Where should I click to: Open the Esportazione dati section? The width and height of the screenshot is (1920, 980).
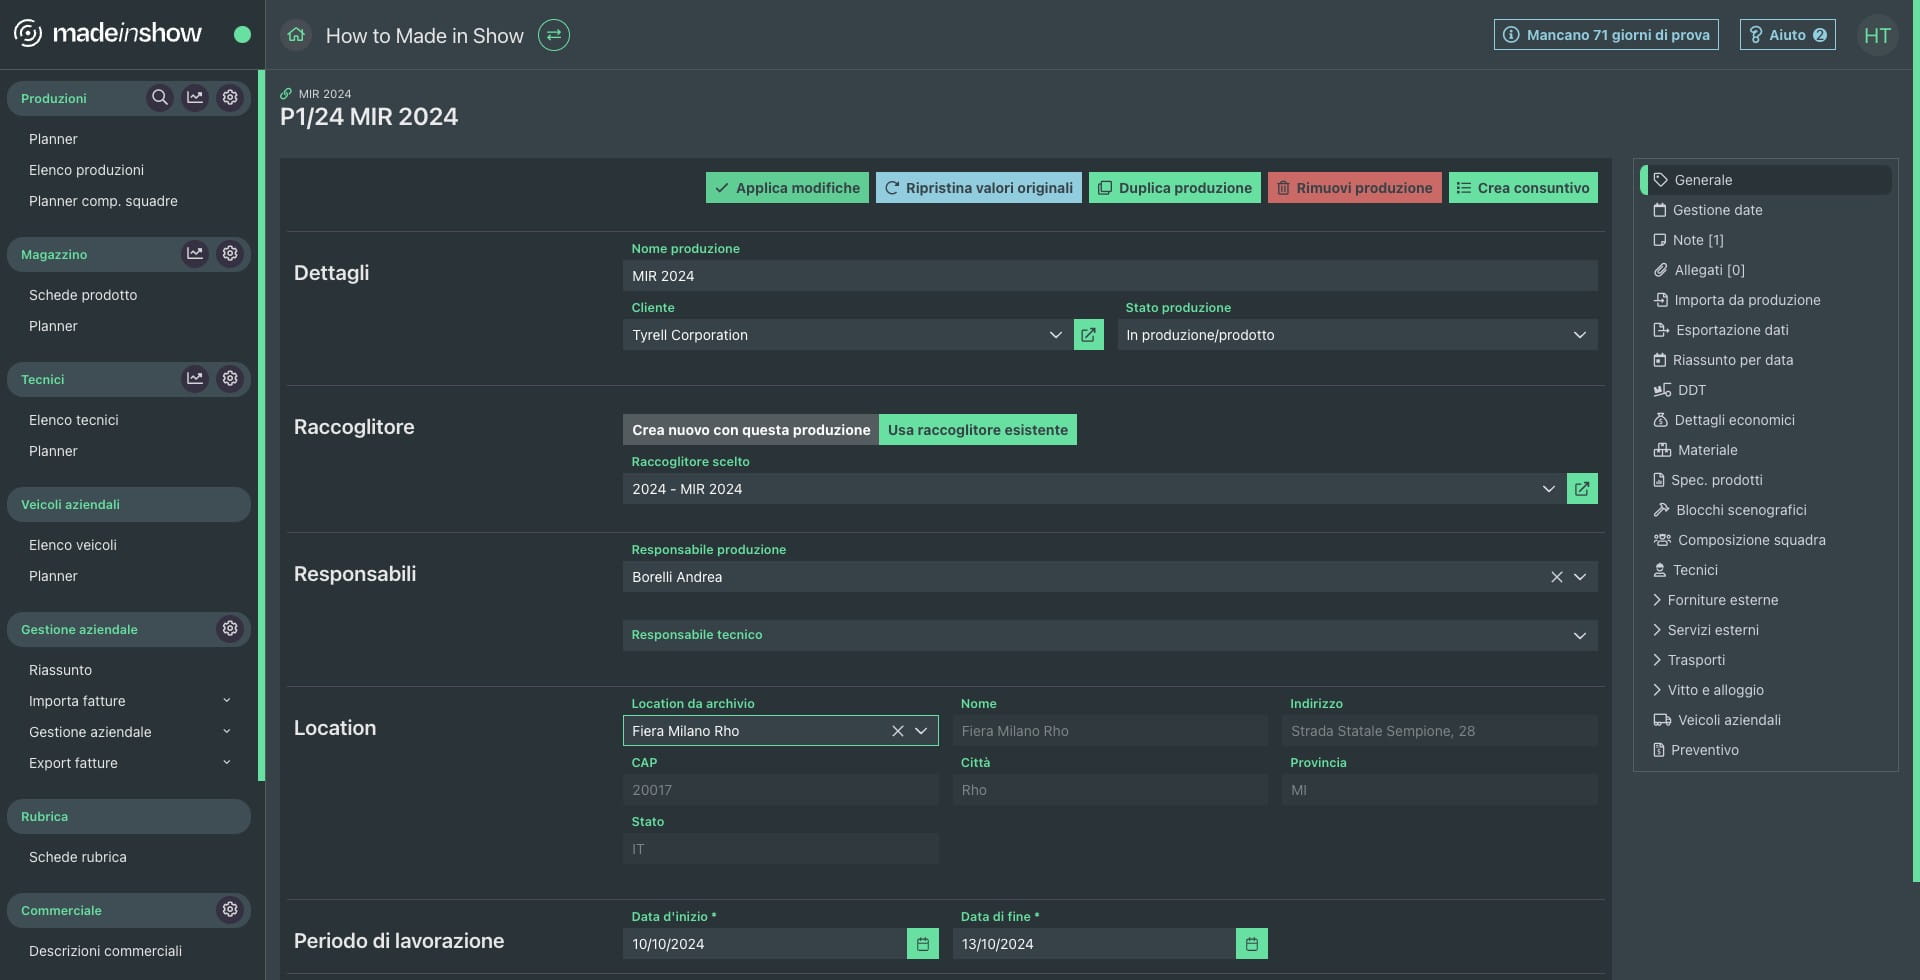coord(1721,330)
